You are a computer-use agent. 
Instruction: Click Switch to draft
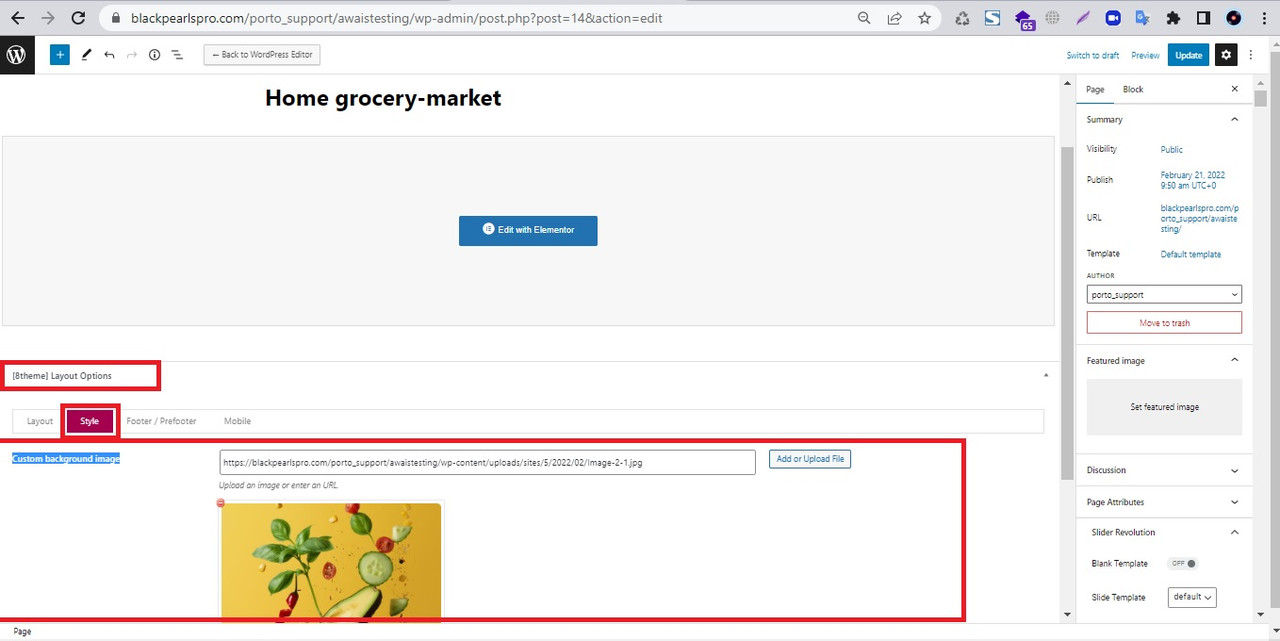(x=1093, y=55)
